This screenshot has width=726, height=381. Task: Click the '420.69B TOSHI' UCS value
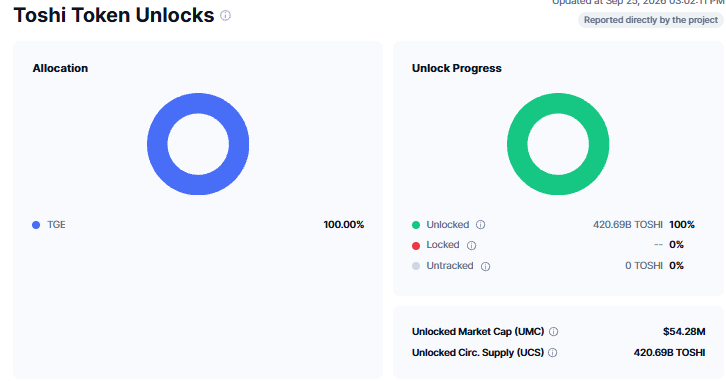click(x=670, y=352)
